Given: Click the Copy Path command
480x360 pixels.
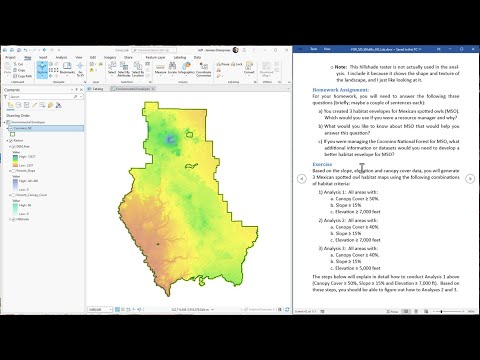Looking at the screenshot, I should tap(23, 76).
